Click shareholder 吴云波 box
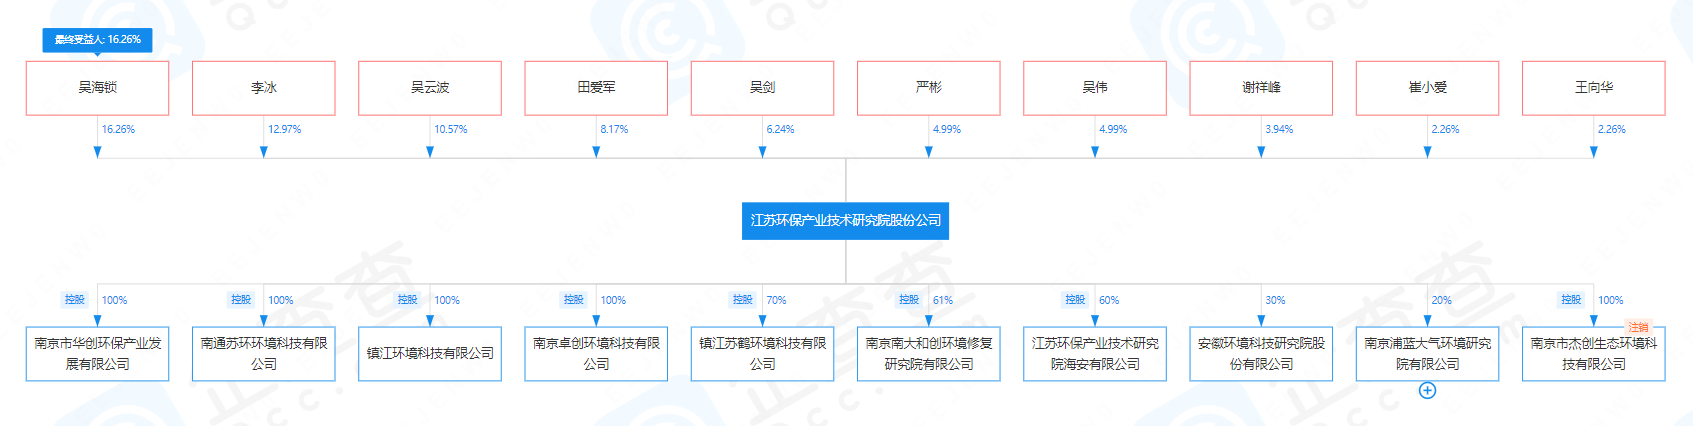This screenshot has width=1693, height=426. click(430, 88)
